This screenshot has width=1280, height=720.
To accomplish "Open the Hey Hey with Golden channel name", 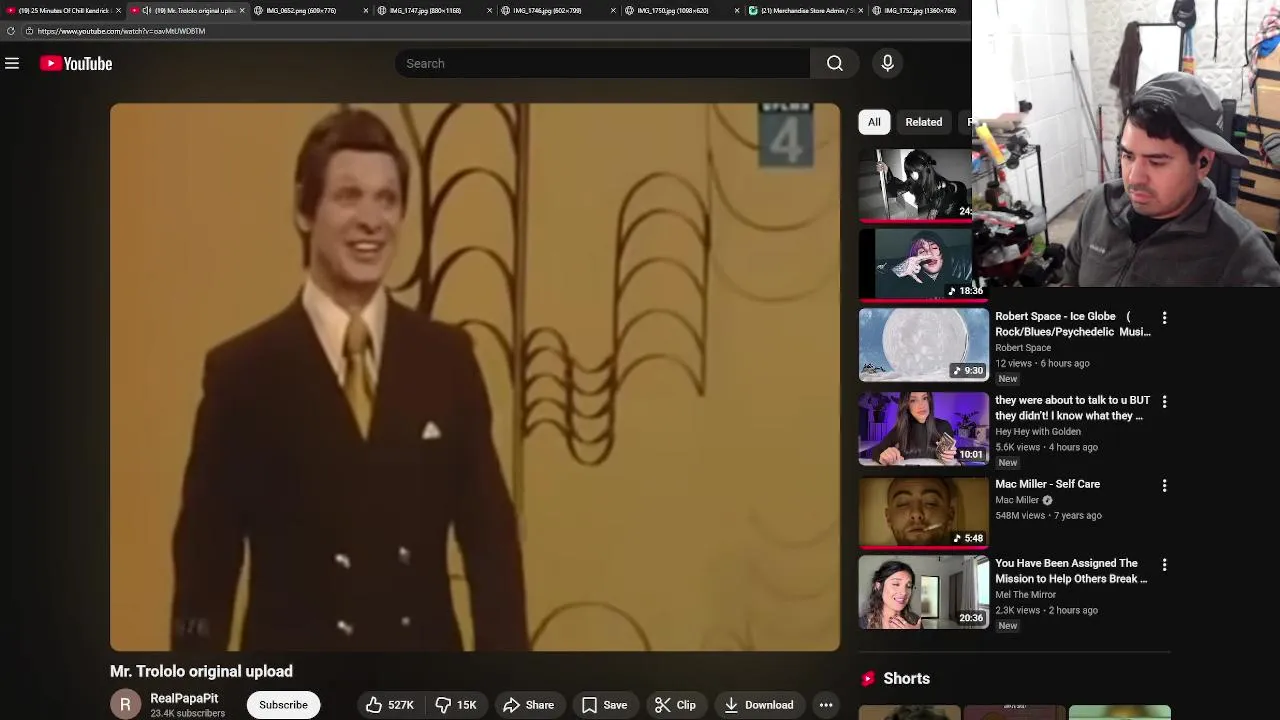I will pyautogui.click(x=1038, y=432).
